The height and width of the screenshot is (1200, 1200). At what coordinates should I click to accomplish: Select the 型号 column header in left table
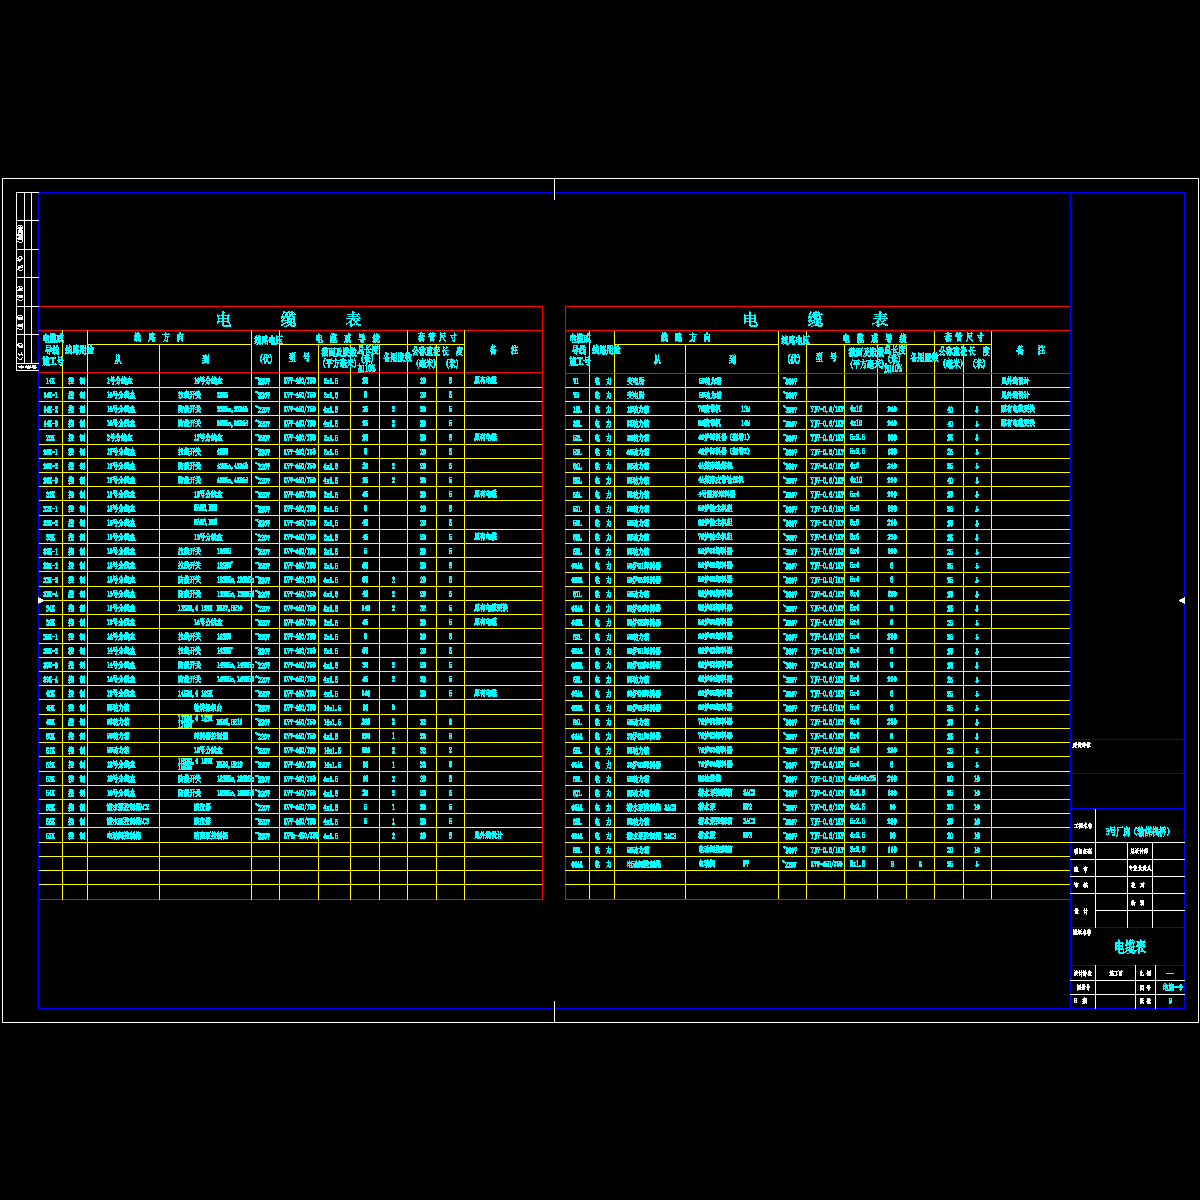[x=299, y=357]
